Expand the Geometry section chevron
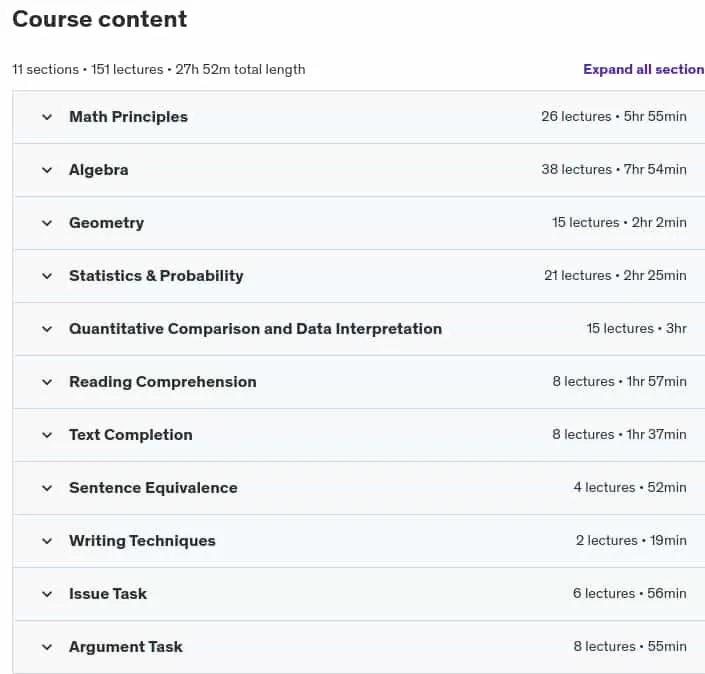The height and width of the screenshot is (674, 705). pos(47,223)
